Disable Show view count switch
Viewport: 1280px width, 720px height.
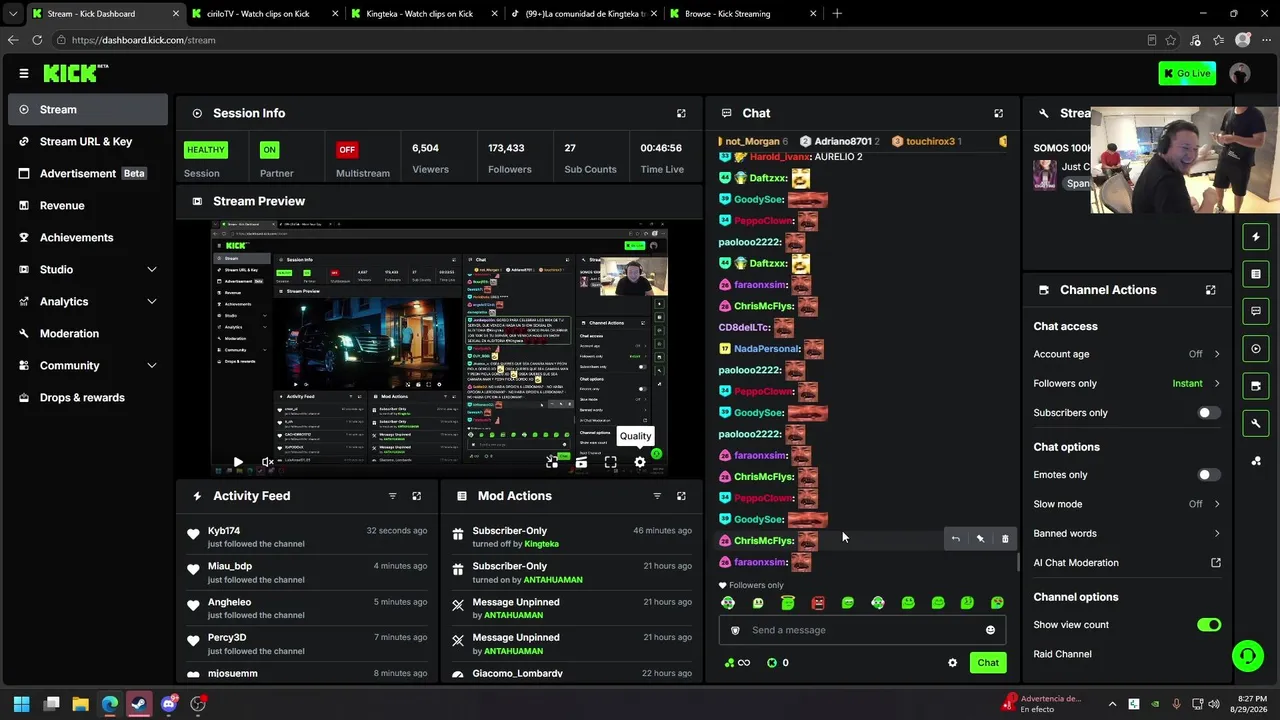pyautogui.click(x=1209, y=625)
